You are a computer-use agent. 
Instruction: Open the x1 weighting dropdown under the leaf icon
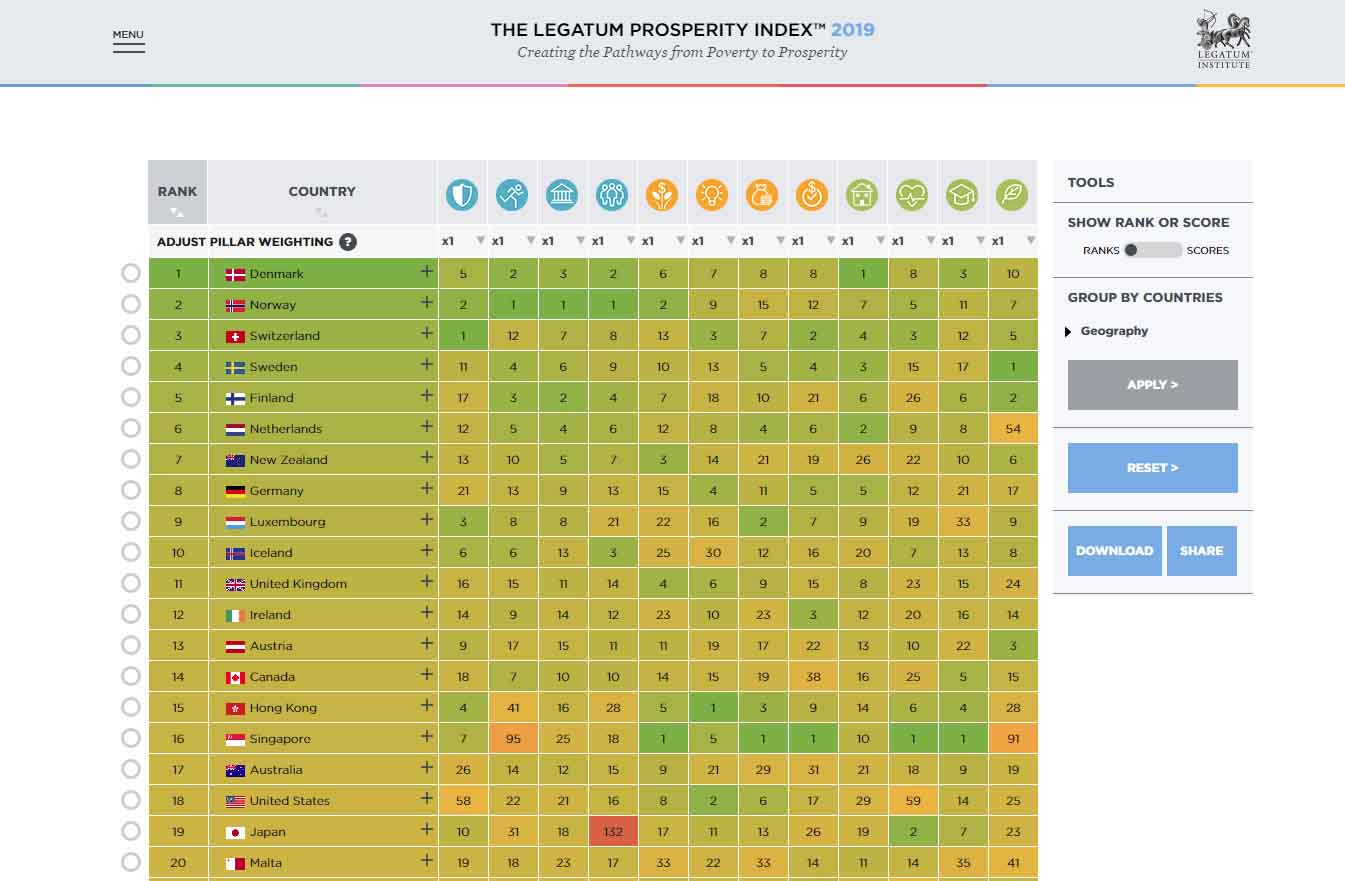point(1013,241)
